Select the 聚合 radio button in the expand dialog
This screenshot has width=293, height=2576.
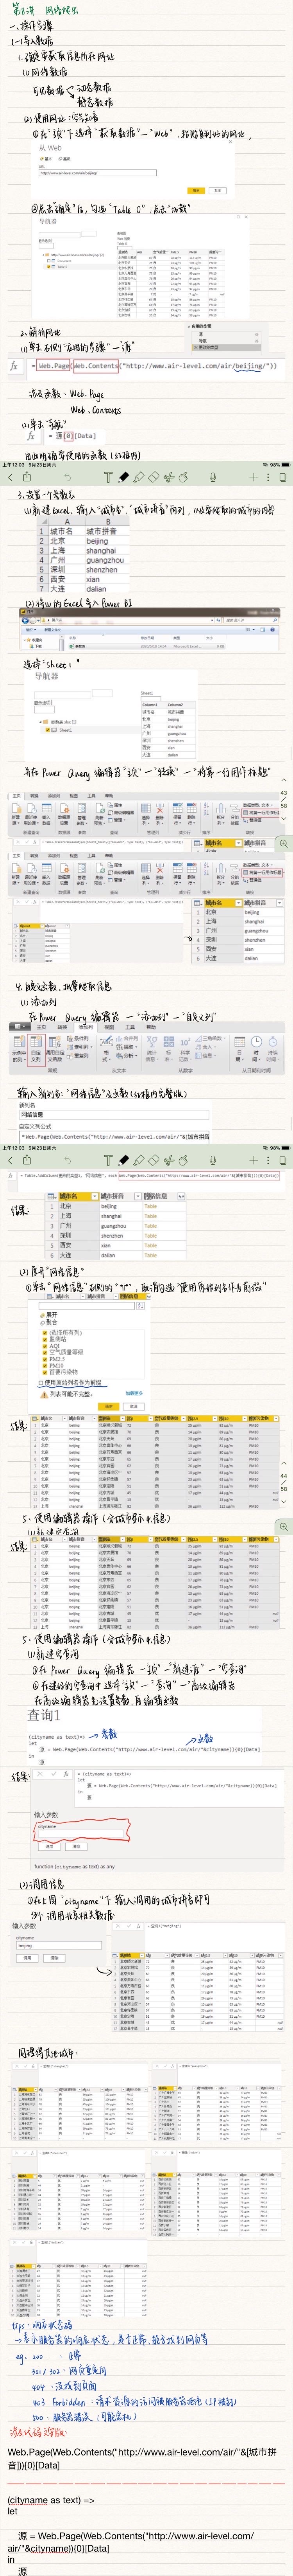tap(43, 1322)
